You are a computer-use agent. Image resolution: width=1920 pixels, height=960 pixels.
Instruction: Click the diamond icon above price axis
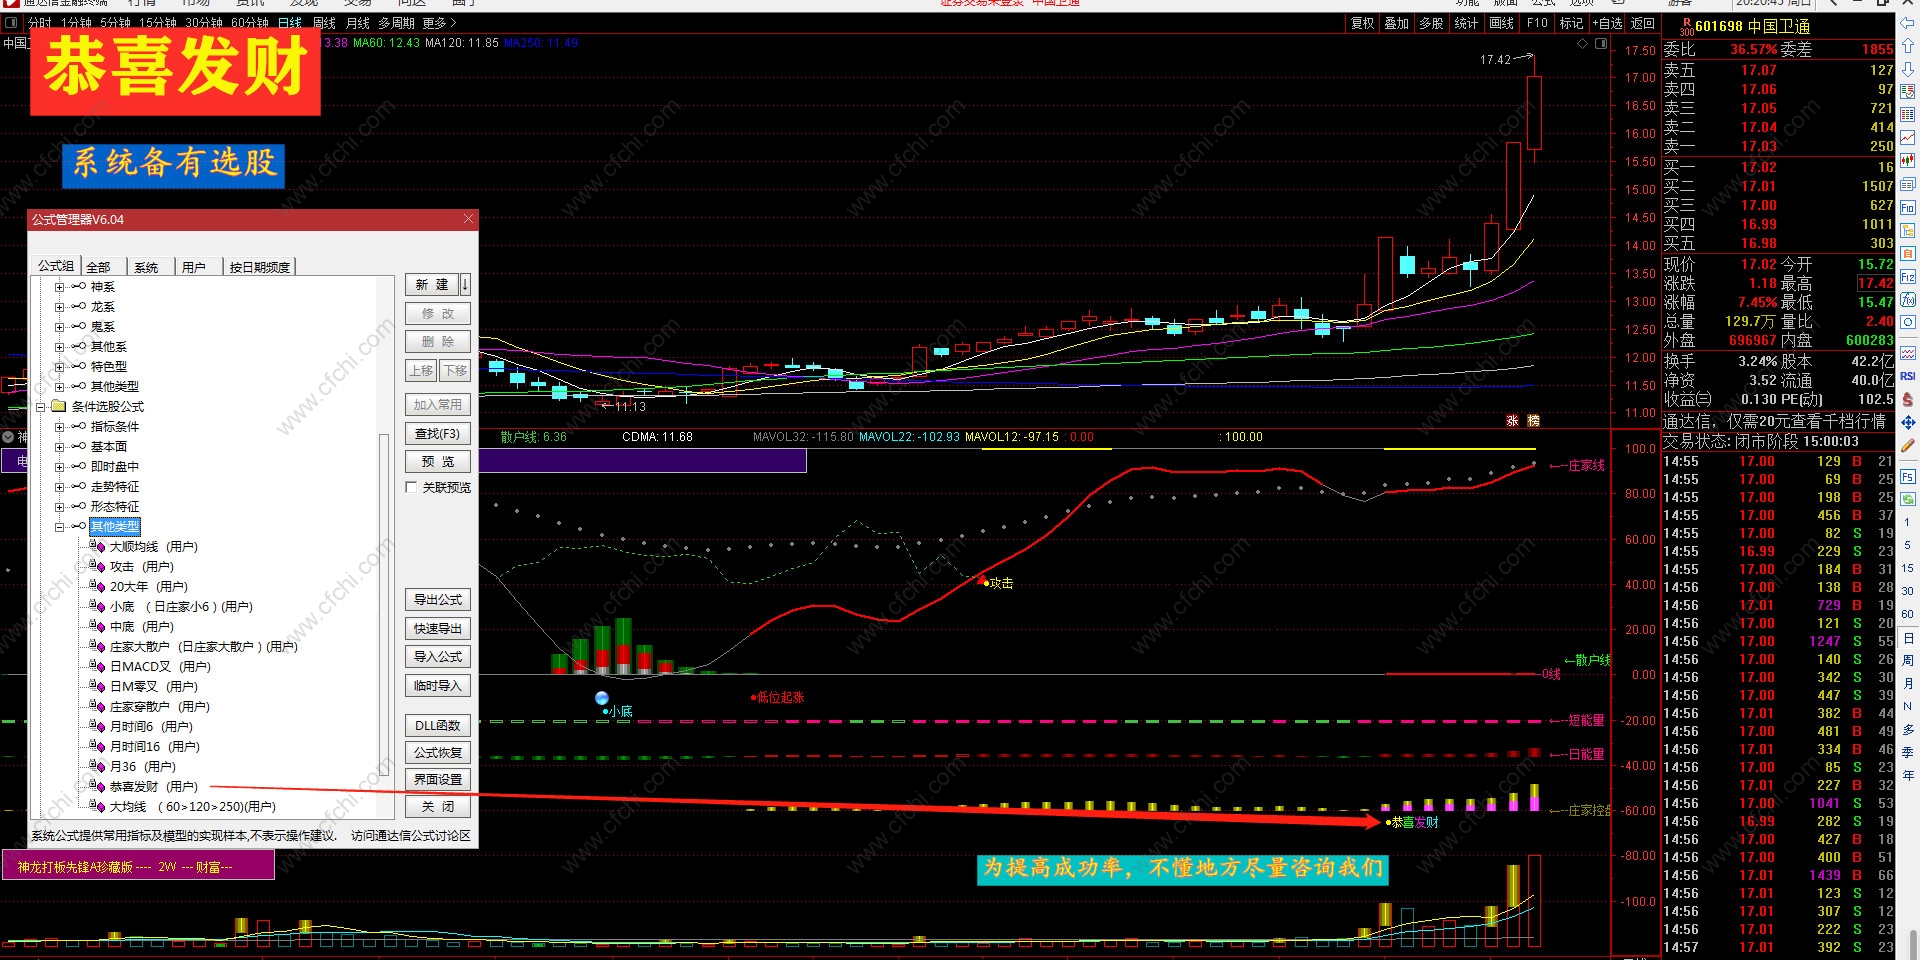pyautogui.click(x=1583, y=44)
